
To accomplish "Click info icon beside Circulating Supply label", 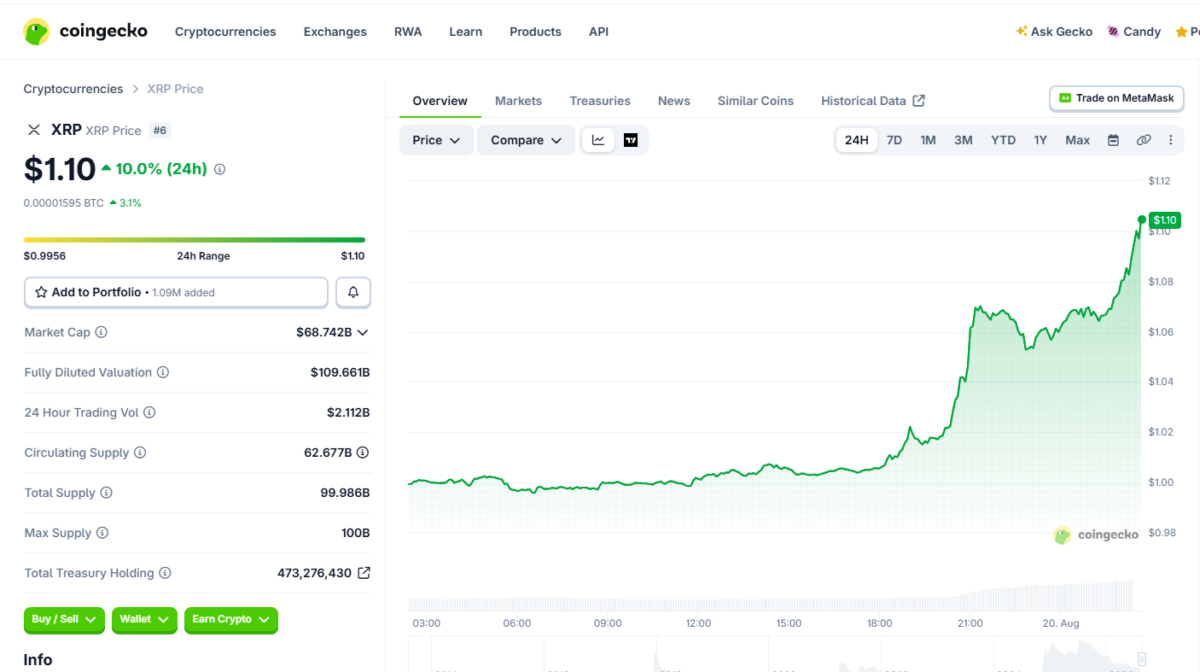I will tap(140, 452).
